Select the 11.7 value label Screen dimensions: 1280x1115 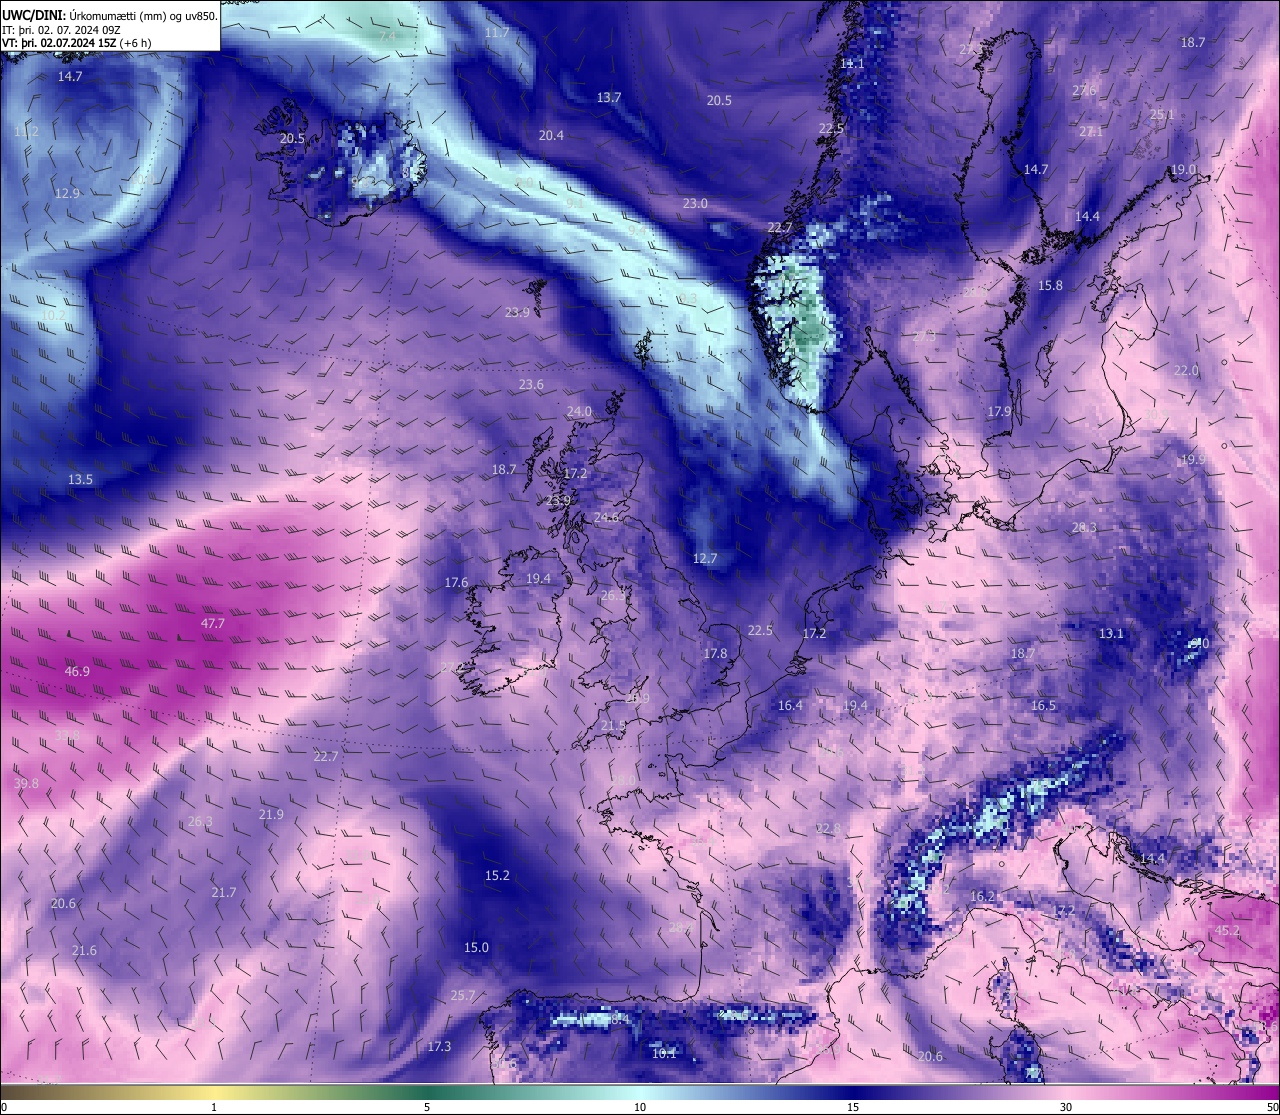coord(497,32)
